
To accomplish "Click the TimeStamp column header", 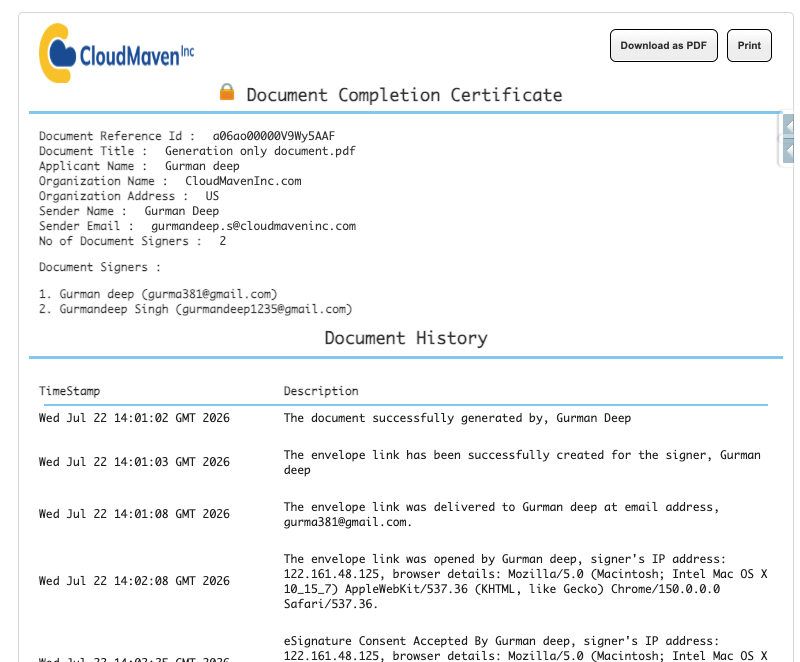I will (x=69, y=391).
